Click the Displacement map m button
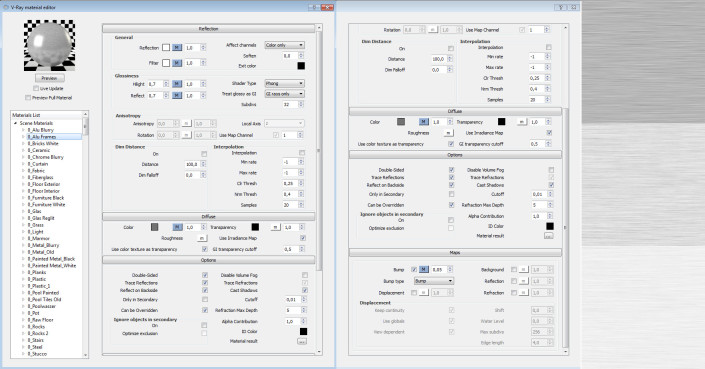Screen dimensions: 705x369 tap(424, 293)
